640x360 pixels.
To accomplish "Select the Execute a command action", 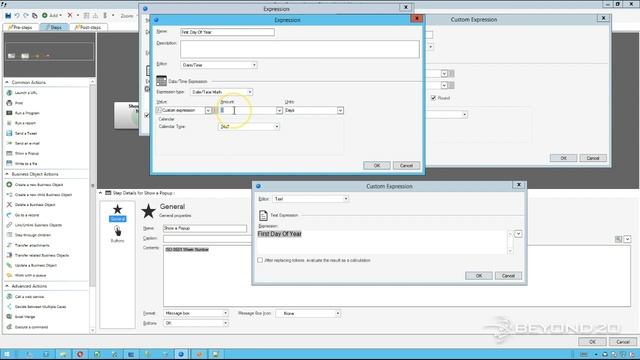I will [x=31, y=327].
